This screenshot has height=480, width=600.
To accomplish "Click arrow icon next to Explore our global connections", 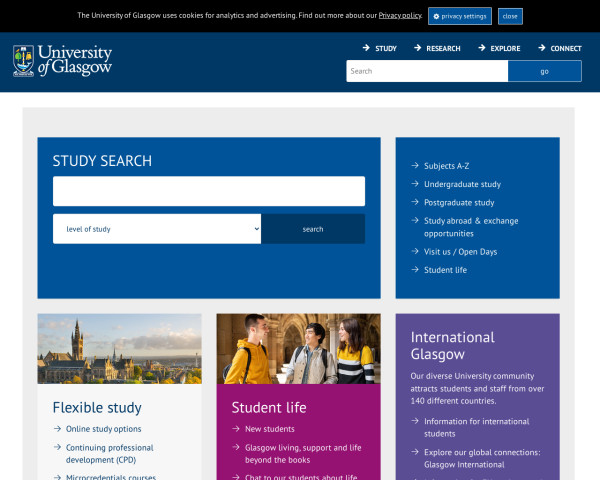I will coord(415,452).
